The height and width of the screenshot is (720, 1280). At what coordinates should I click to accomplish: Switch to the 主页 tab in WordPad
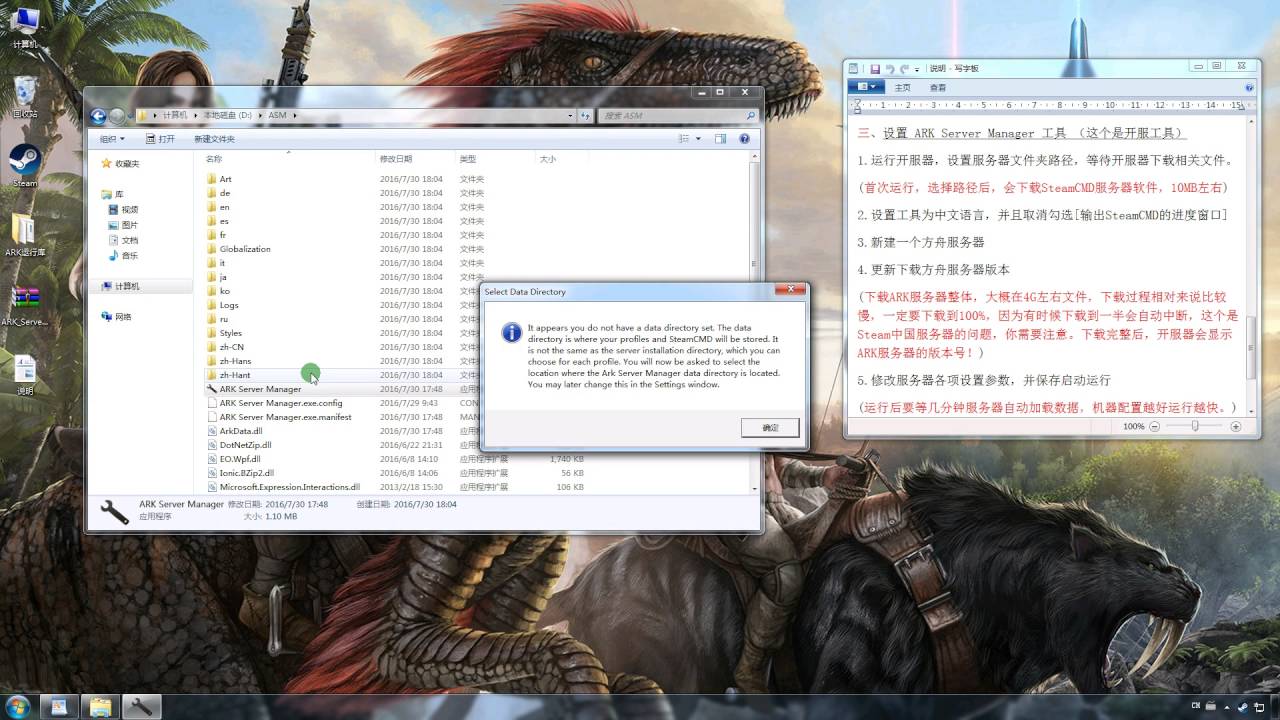pos(903,87)
